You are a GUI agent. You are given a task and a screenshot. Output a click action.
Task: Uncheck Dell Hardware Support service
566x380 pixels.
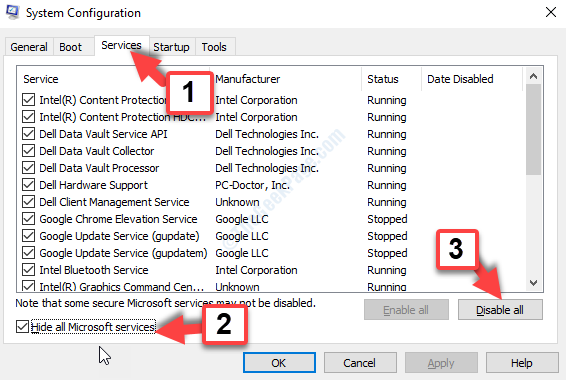coord(29,184)
